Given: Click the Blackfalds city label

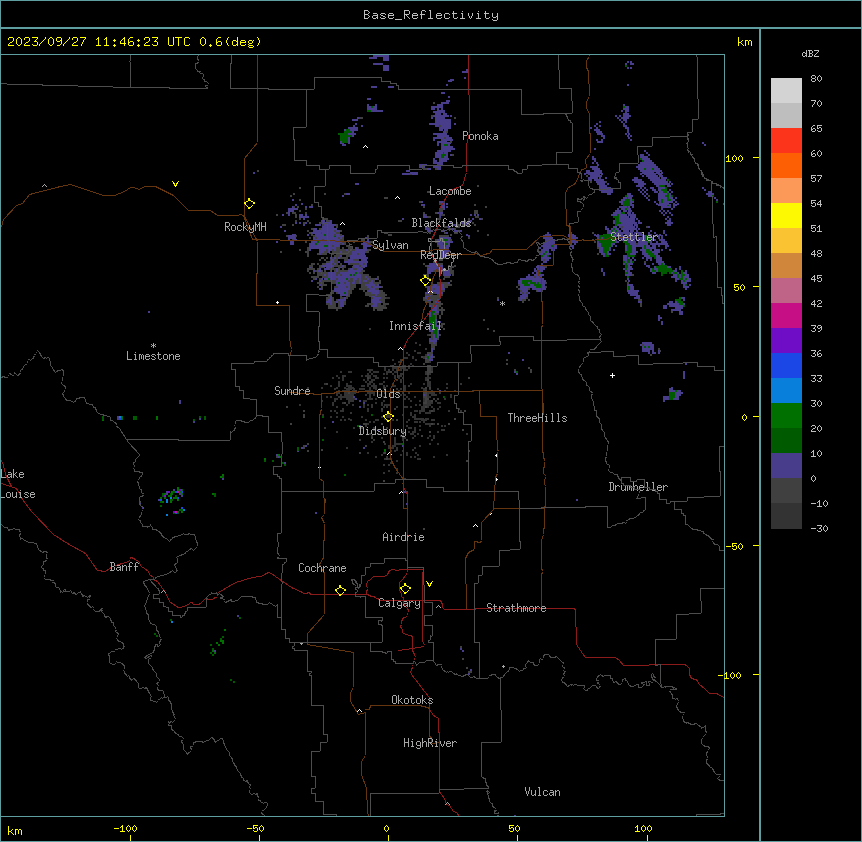Looking at the screenshot, I should click(441, 223).
